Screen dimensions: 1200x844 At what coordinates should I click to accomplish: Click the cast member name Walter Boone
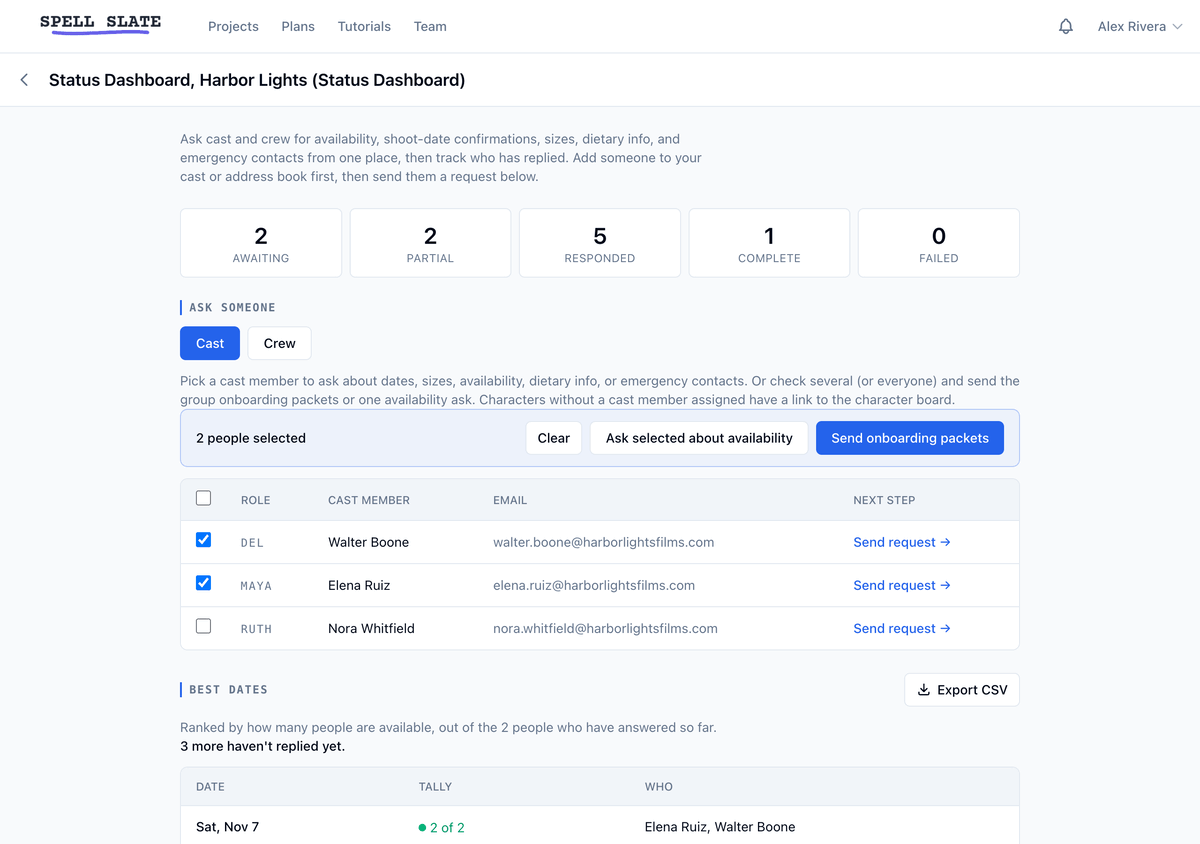[x=368, y=542]
